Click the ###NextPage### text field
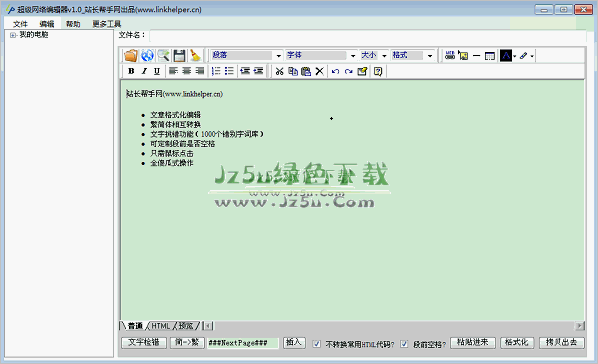The width and height of the screenshot is (598, 364). [243, 343]
